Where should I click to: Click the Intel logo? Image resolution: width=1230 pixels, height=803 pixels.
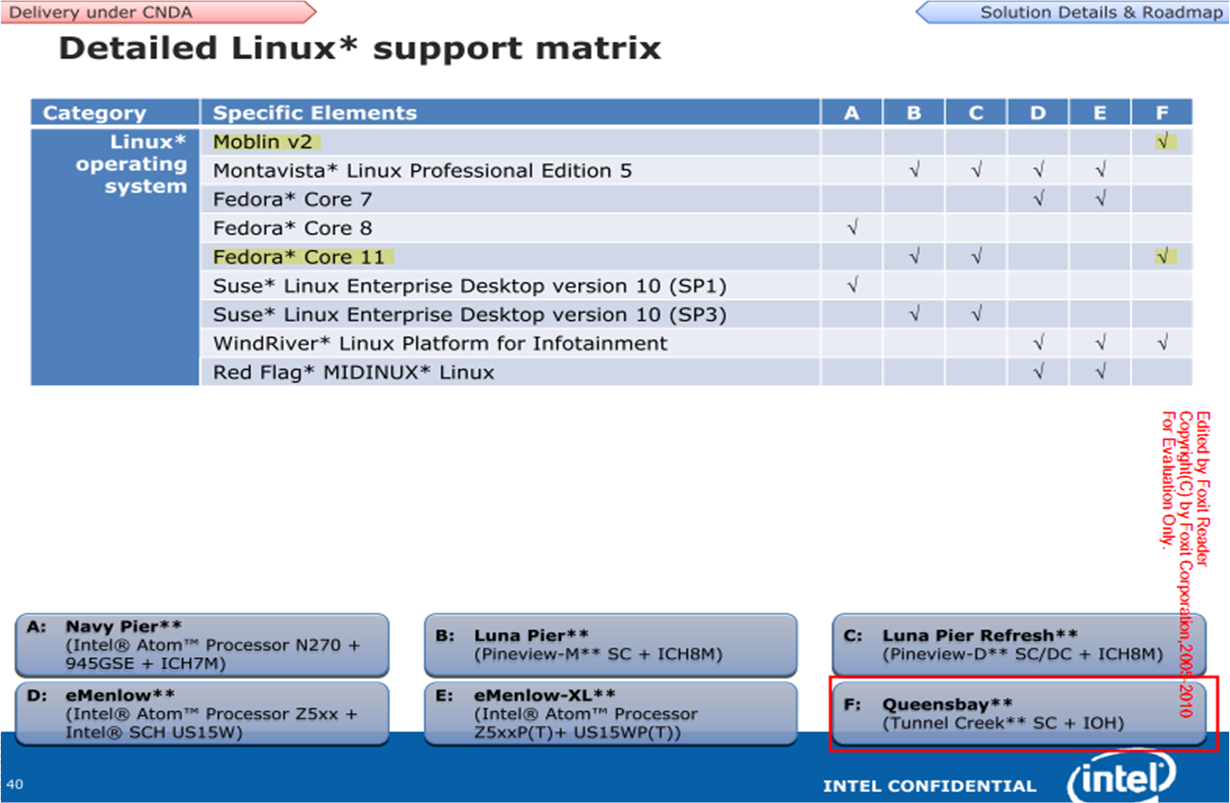click(x=1121, y=774)
